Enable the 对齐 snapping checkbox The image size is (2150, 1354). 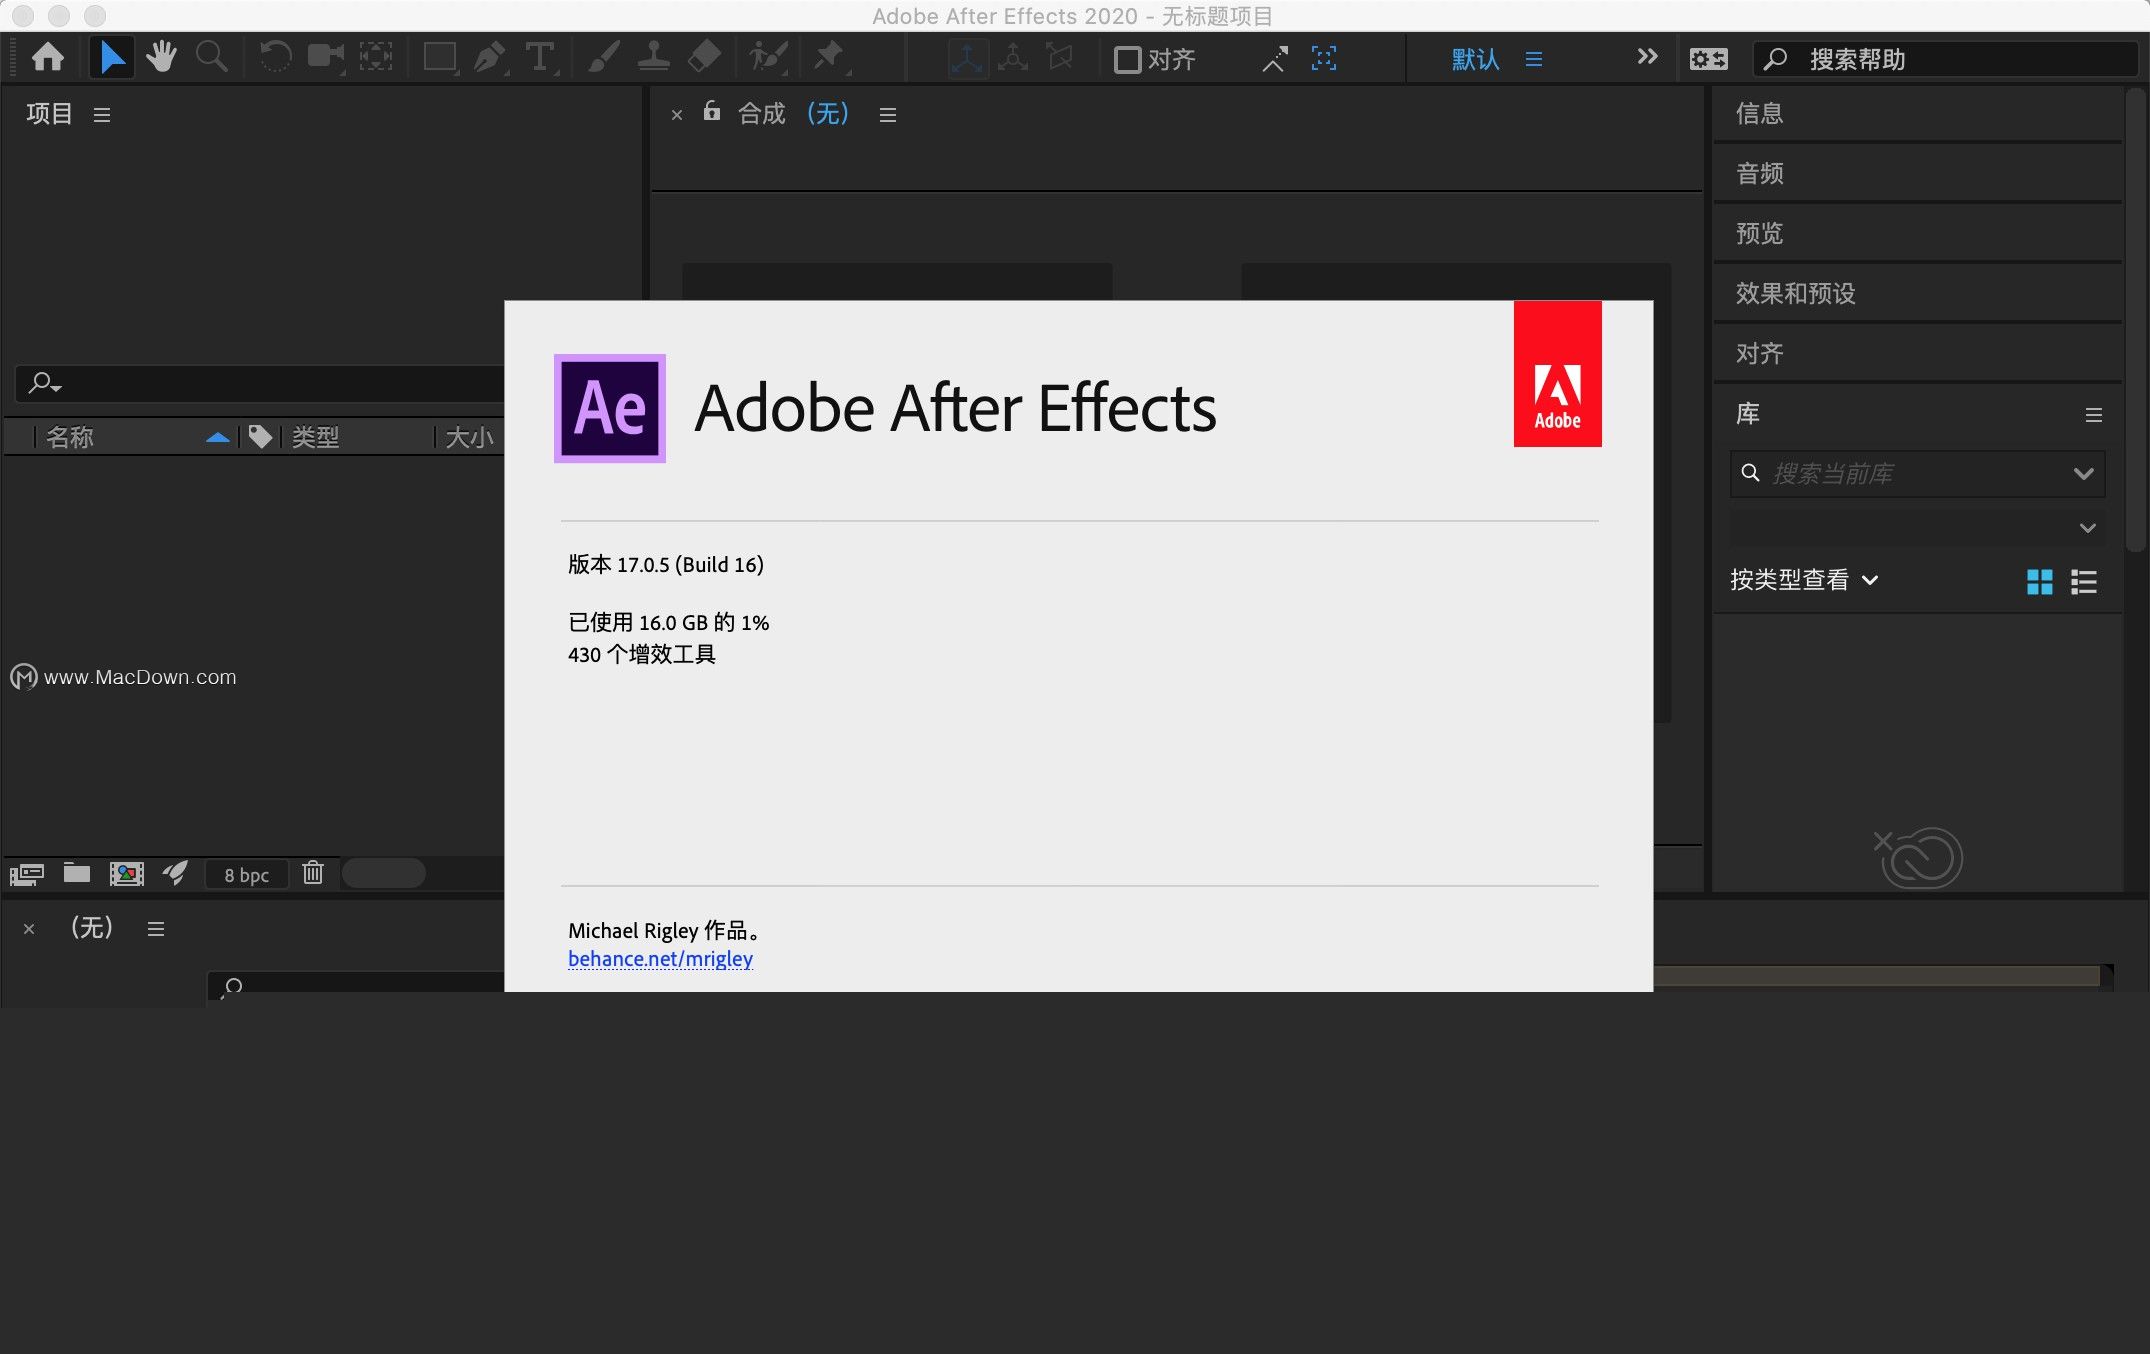(x=1127, y=60)
